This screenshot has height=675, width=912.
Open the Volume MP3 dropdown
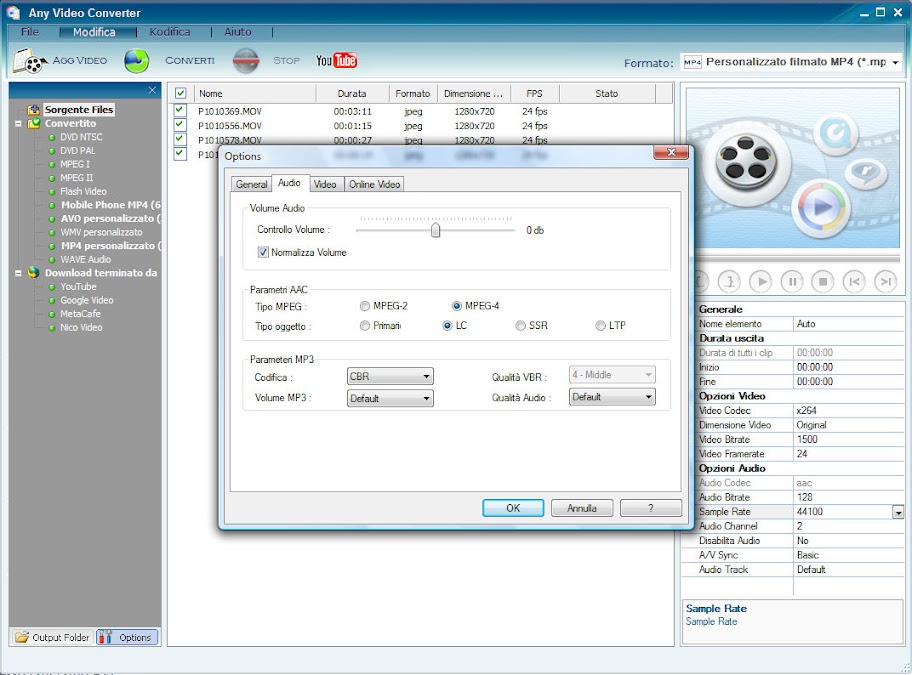point(390,398)
